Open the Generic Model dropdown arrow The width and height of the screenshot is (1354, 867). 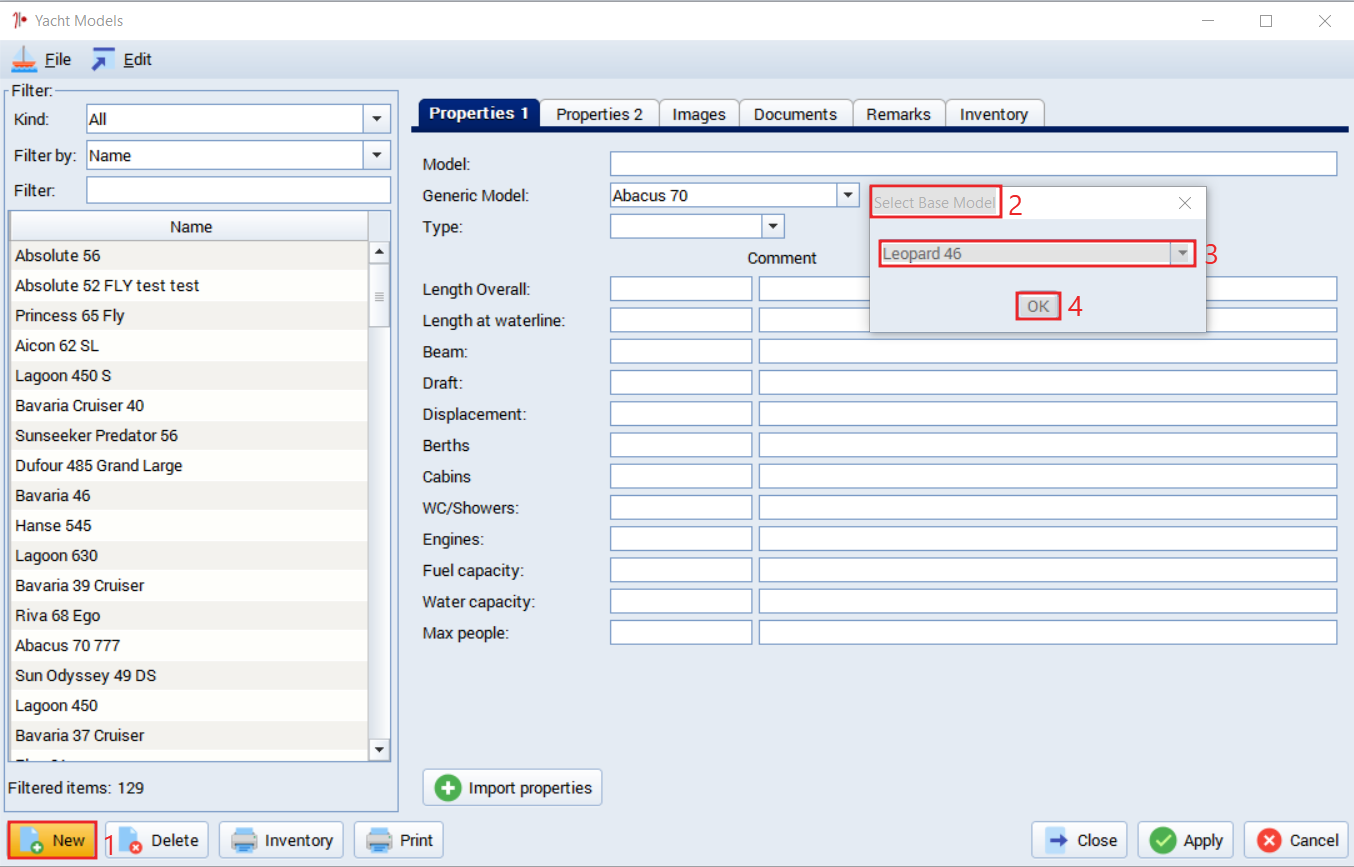point(847,195)
